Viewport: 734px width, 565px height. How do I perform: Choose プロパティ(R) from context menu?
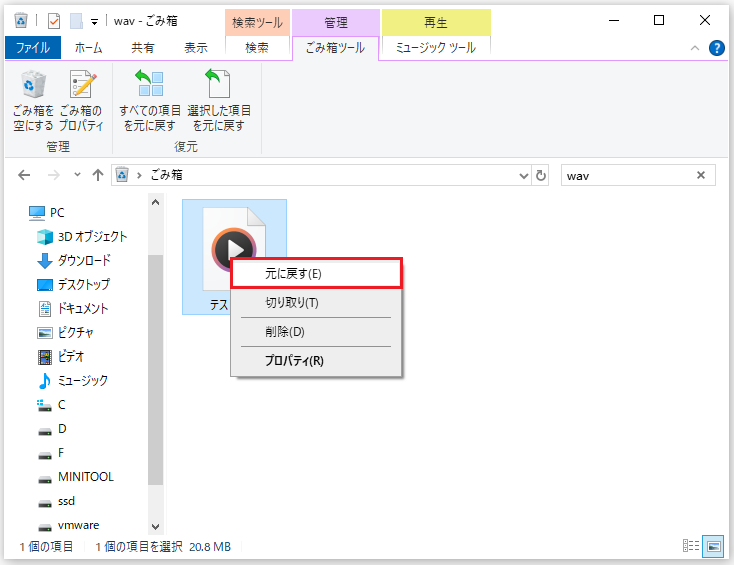click(316, 361)
